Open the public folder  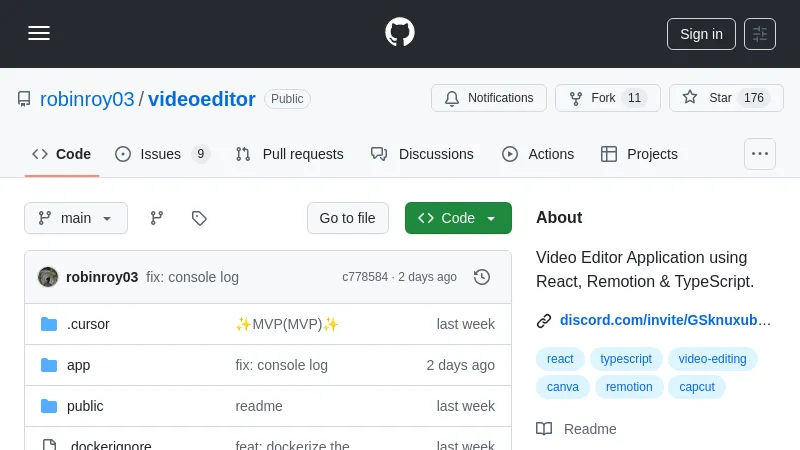85,406
